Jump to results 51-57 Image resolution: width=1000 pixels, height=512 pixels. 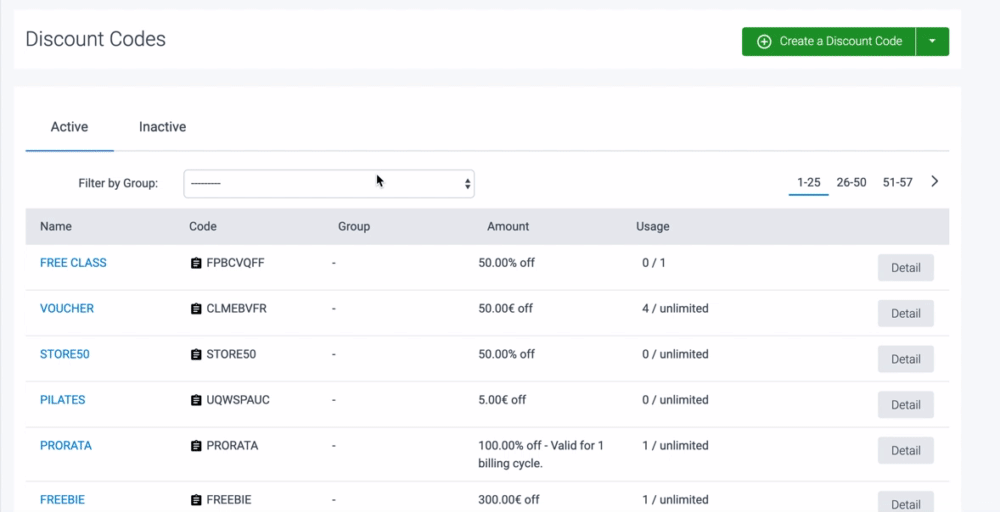(897, 183)
